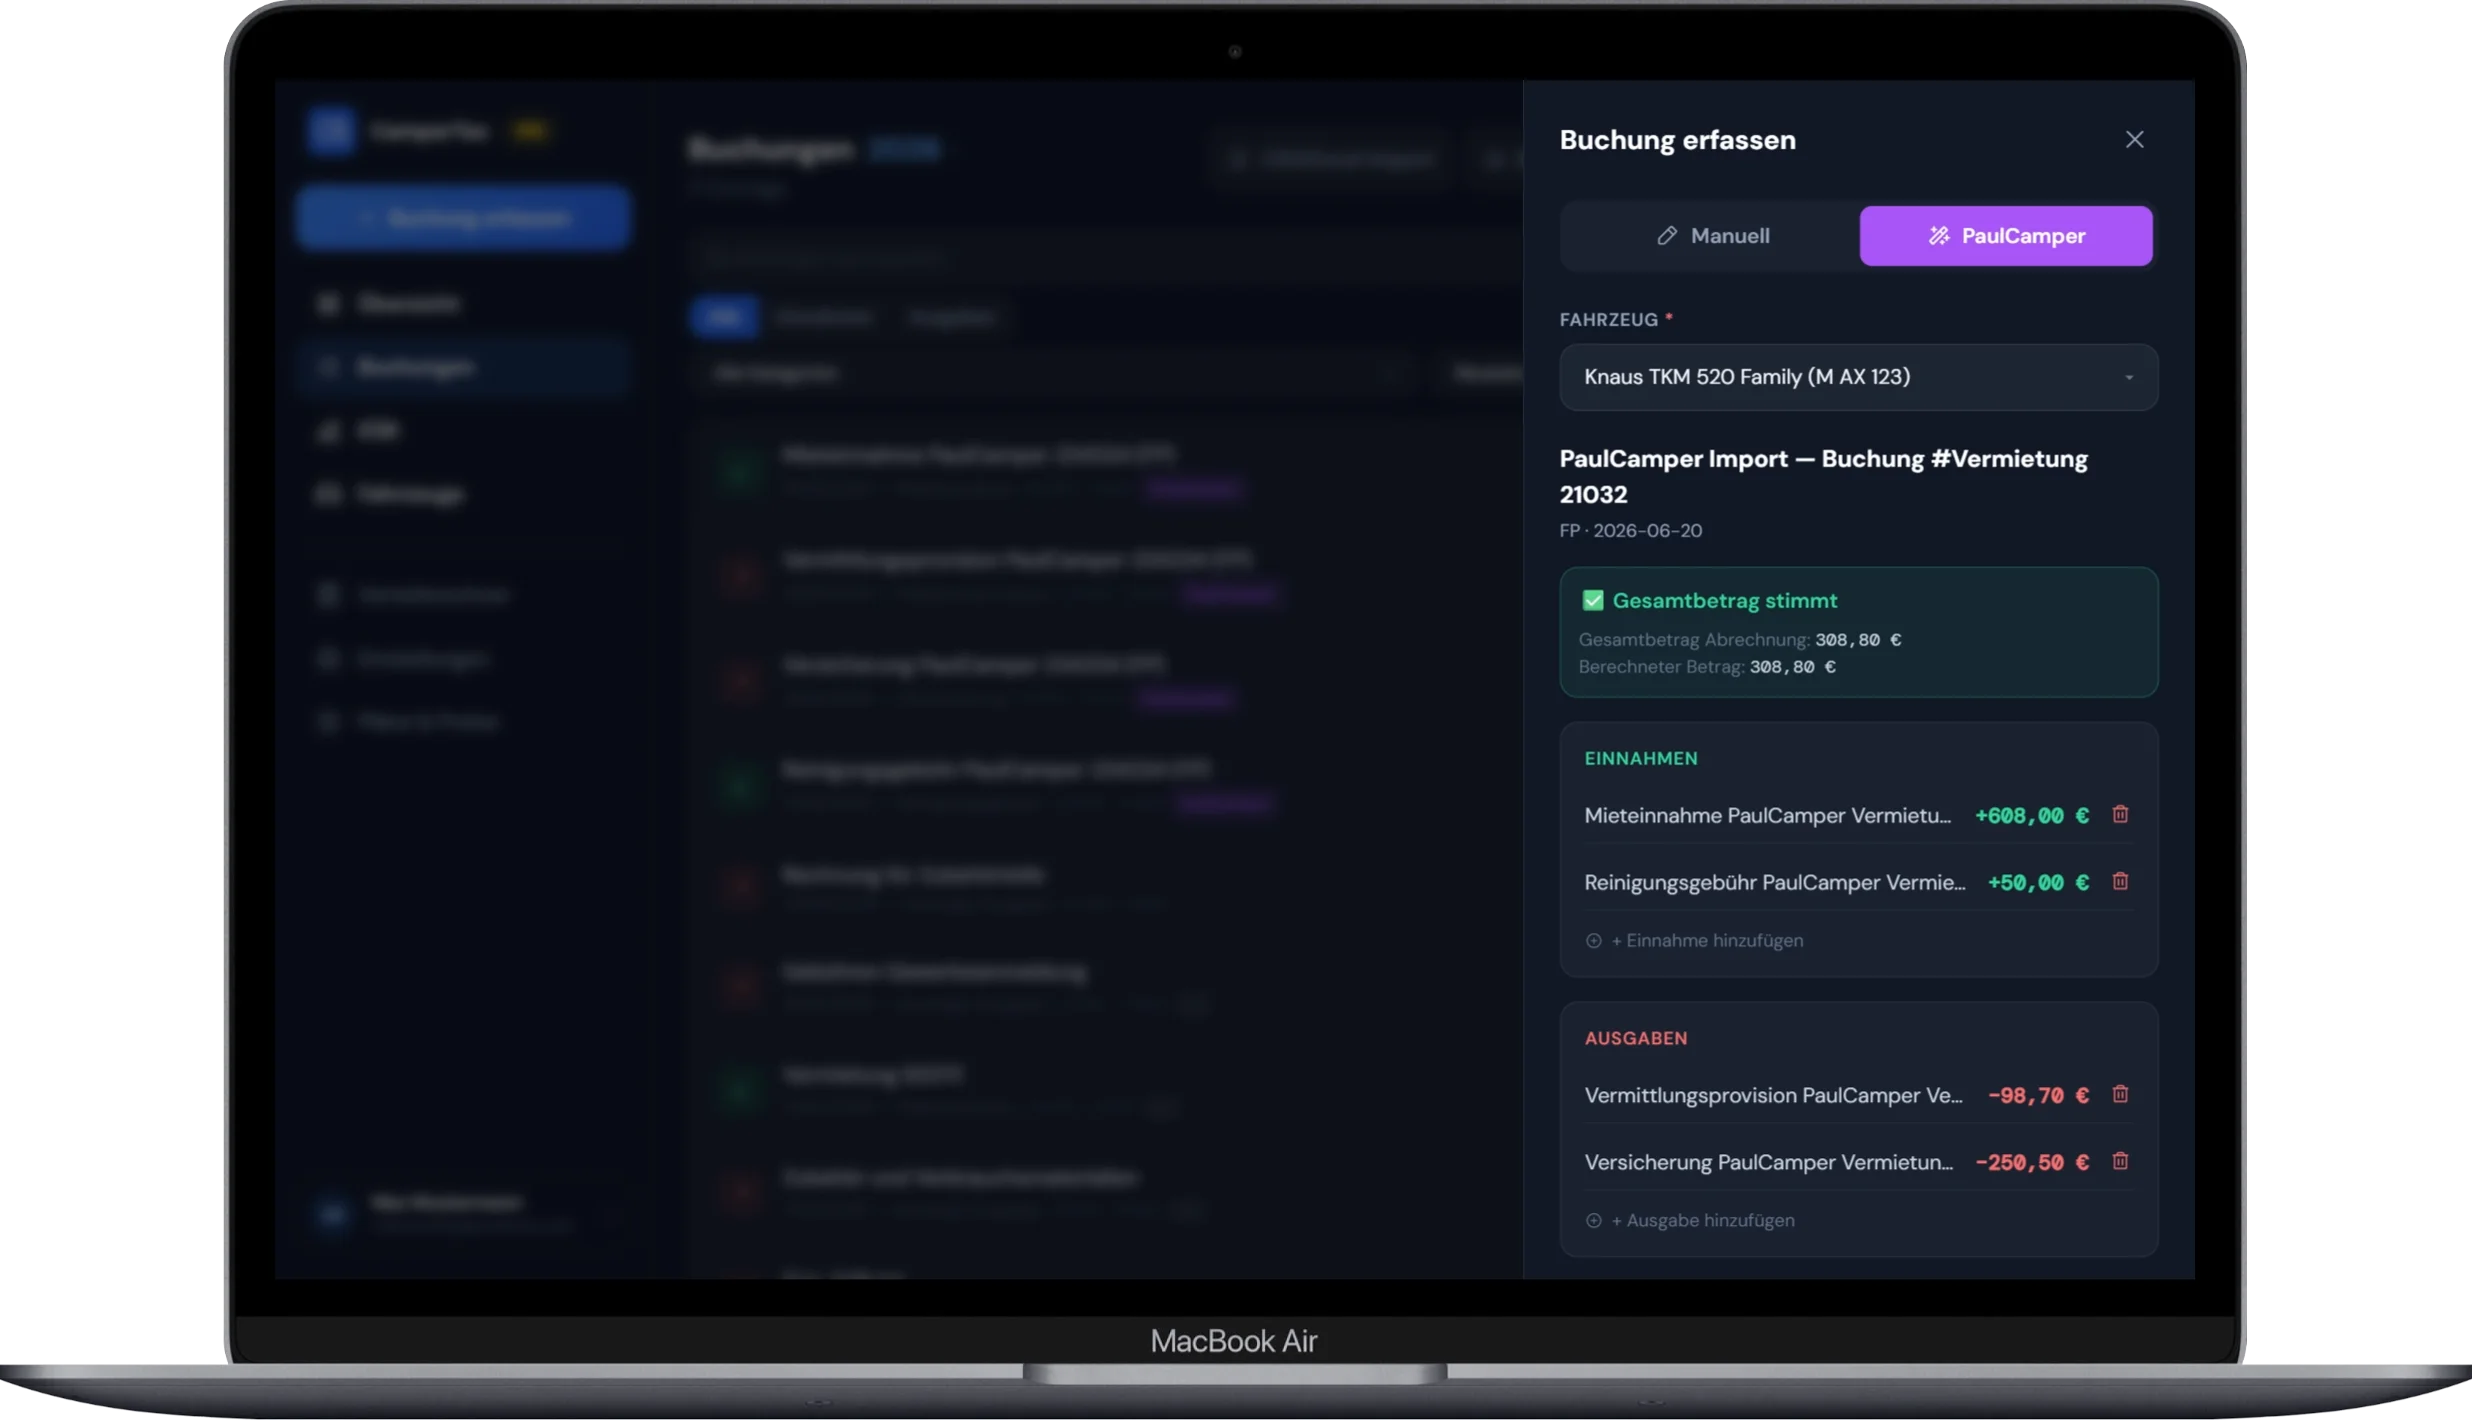Screen dimensions: 2472x1420
Task: Switch to the Manuell tab
Action: click(1711, 236)
